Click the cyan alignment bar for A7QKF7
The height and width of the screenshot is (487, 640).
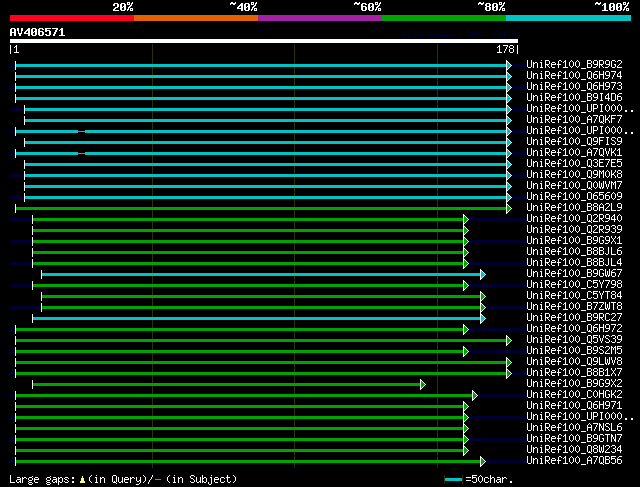[265, 120]
